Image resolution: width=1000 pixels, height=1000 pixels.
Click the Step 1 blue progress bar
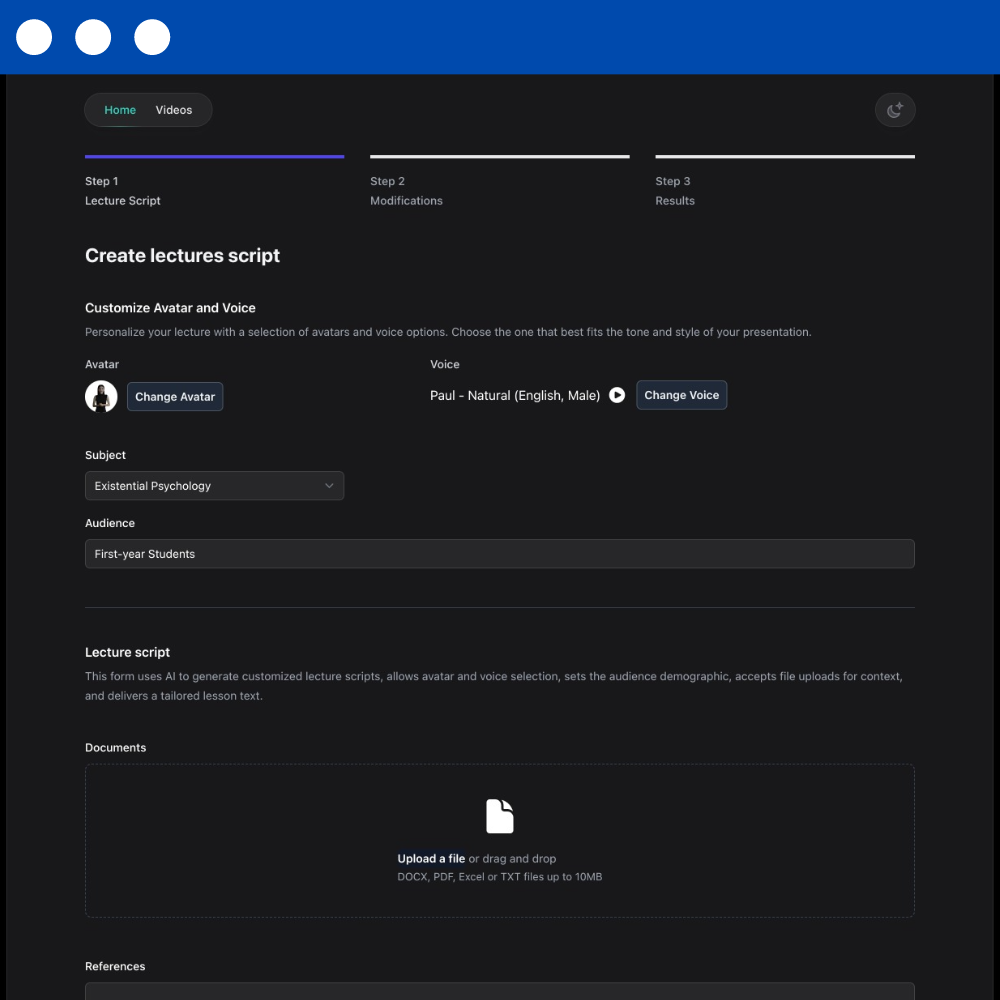[x=214, y=156]
